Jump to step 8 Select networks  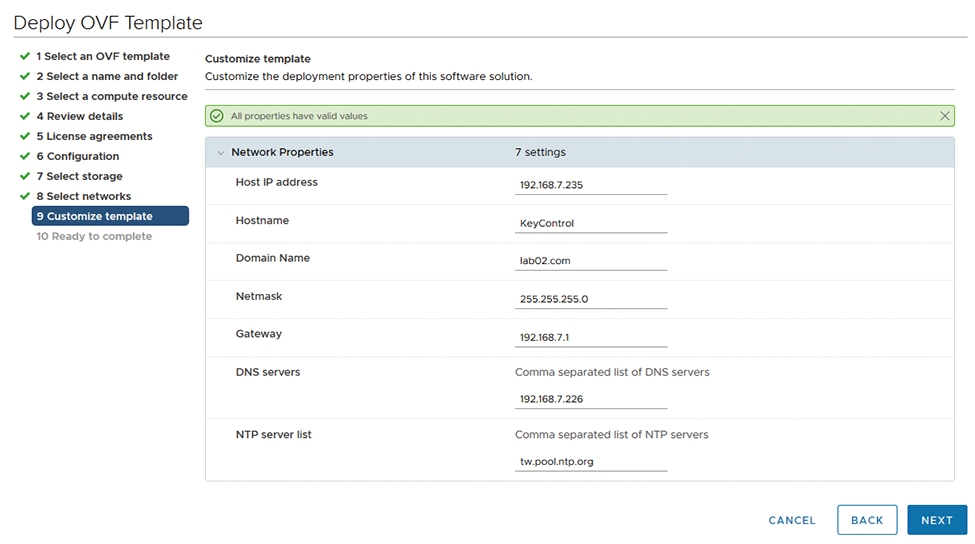pos(83,196)
